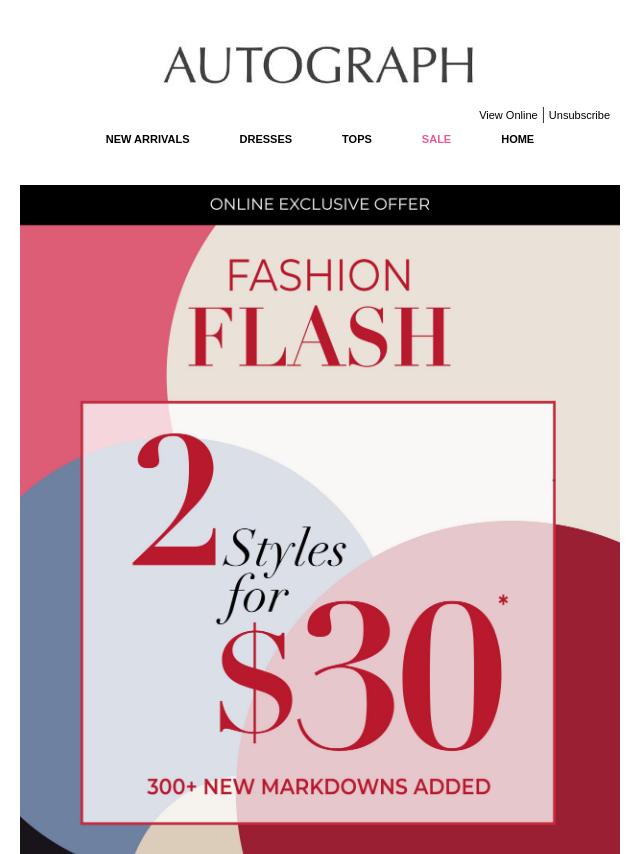Click the large FLASH headline
This screenshot has width=640, height=854.
pos(320,337)
